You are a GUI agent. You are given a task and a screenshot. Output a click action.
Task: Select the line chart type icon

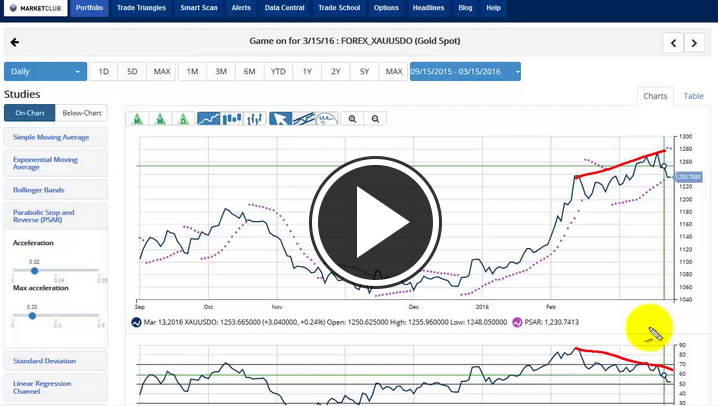pos(209,118)
